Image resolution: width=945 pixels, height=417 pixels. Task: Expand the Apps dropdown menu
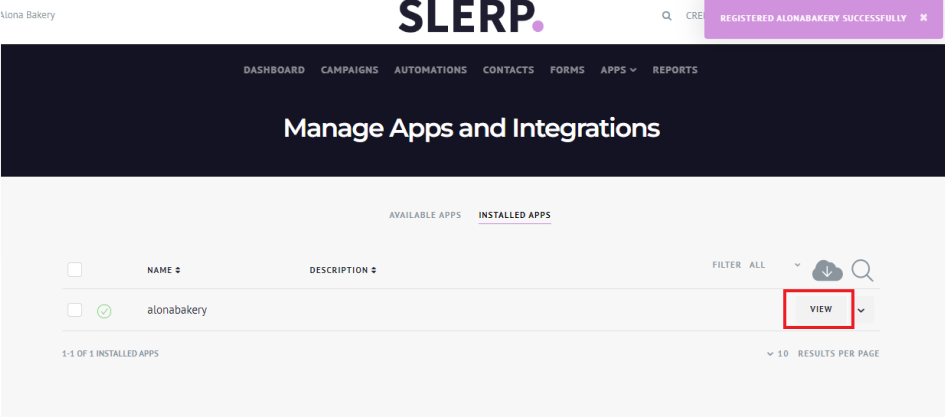pos(618,70)
